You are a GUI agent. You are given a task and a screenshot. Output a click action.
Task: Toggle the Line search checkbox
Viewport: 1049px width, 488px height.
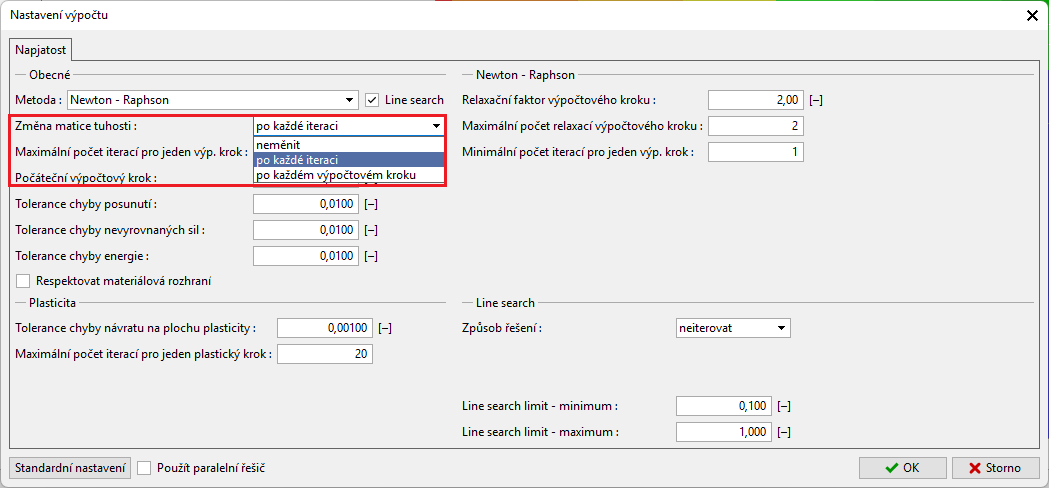click(372, 100)
